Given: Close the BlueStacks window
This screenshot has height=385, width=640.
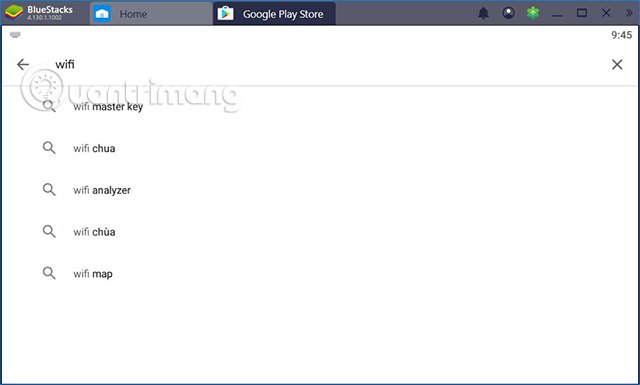Looking at the screenshot, I should tap(606, 13).
